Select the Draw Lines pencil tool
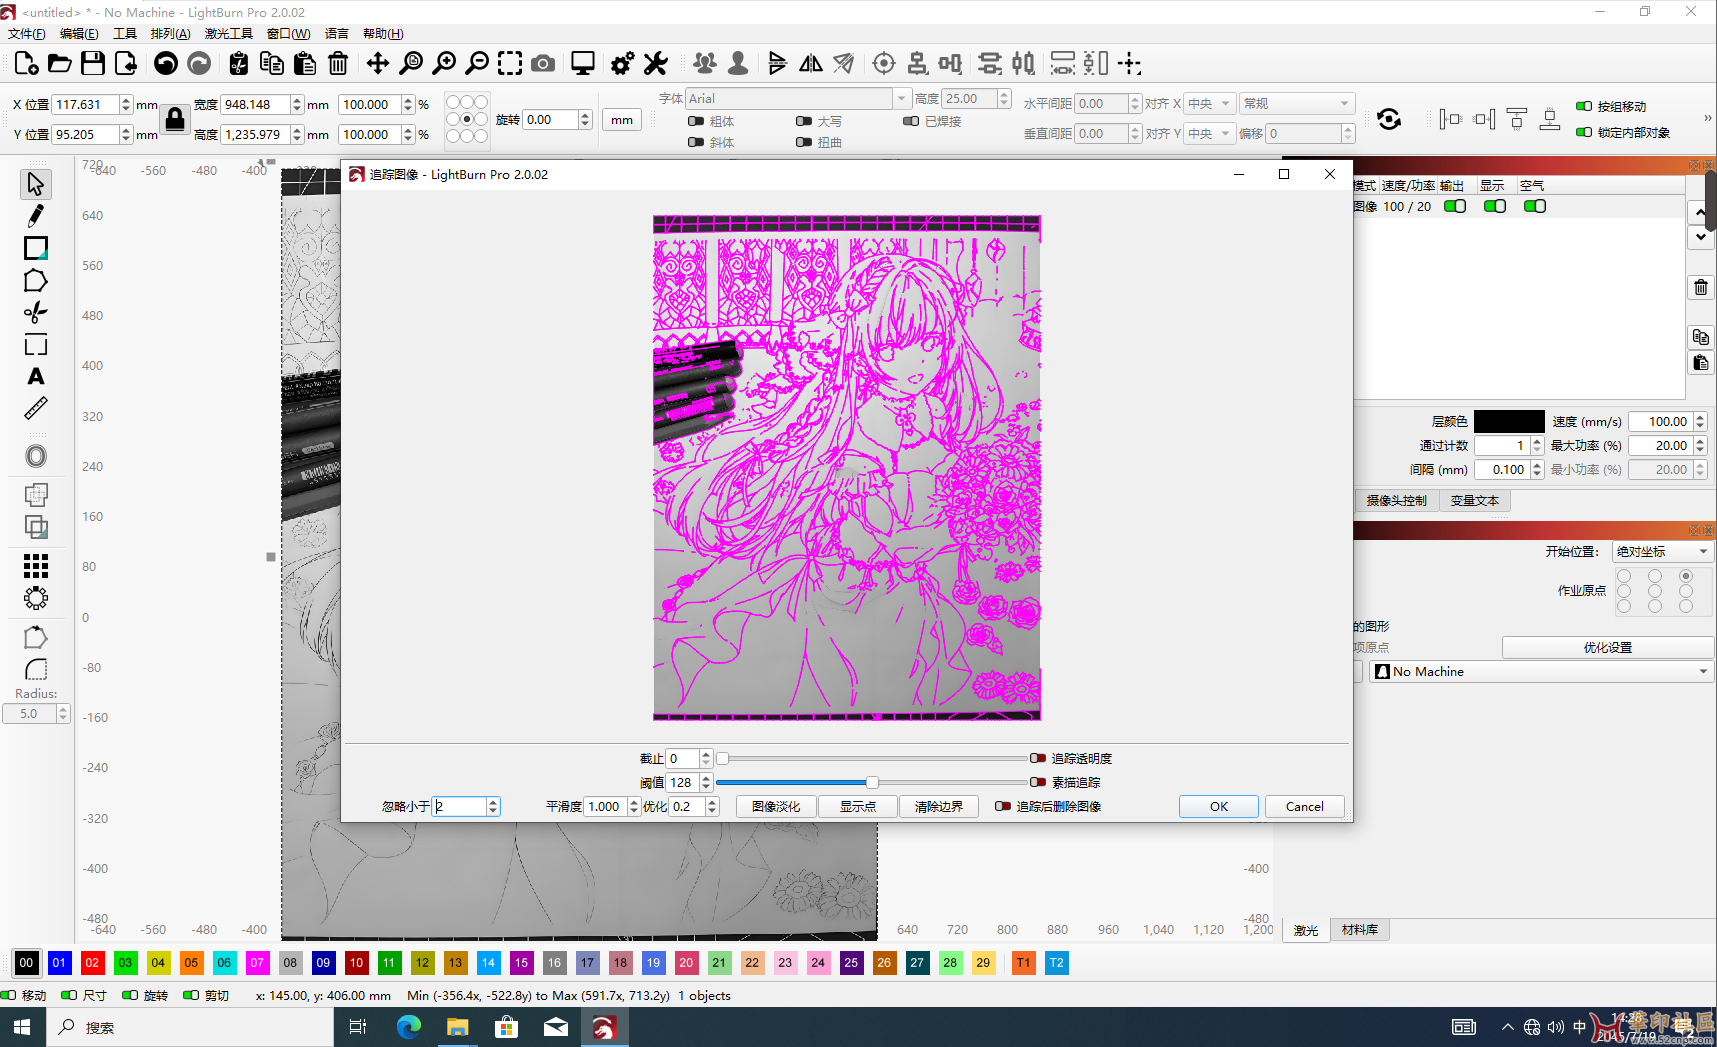The width and height of the screenshot is (1717, 1047). [x=35, y=216]
